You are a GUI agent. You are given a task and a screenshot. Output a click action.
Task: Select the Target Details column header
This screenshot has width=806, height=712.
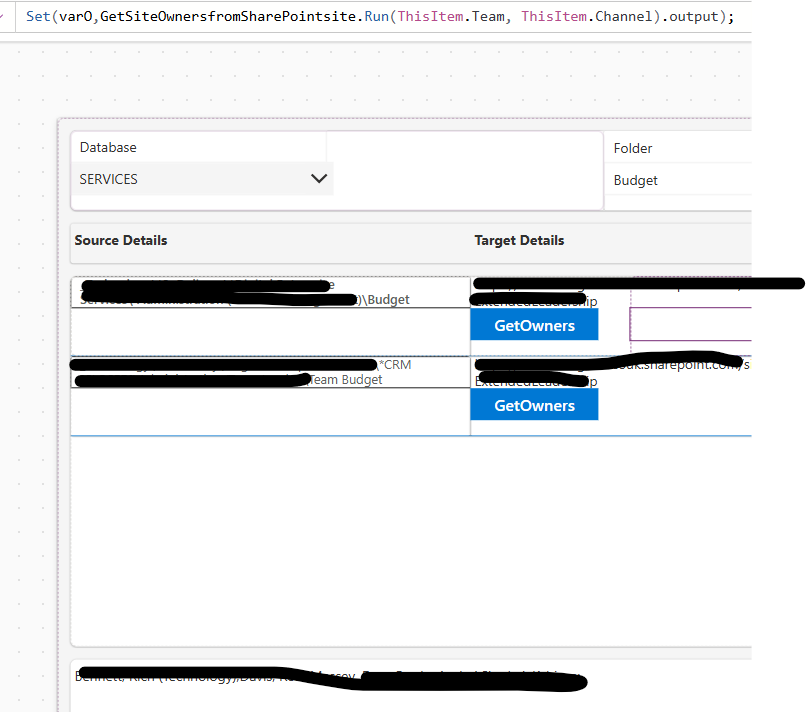tap(518, 240)
